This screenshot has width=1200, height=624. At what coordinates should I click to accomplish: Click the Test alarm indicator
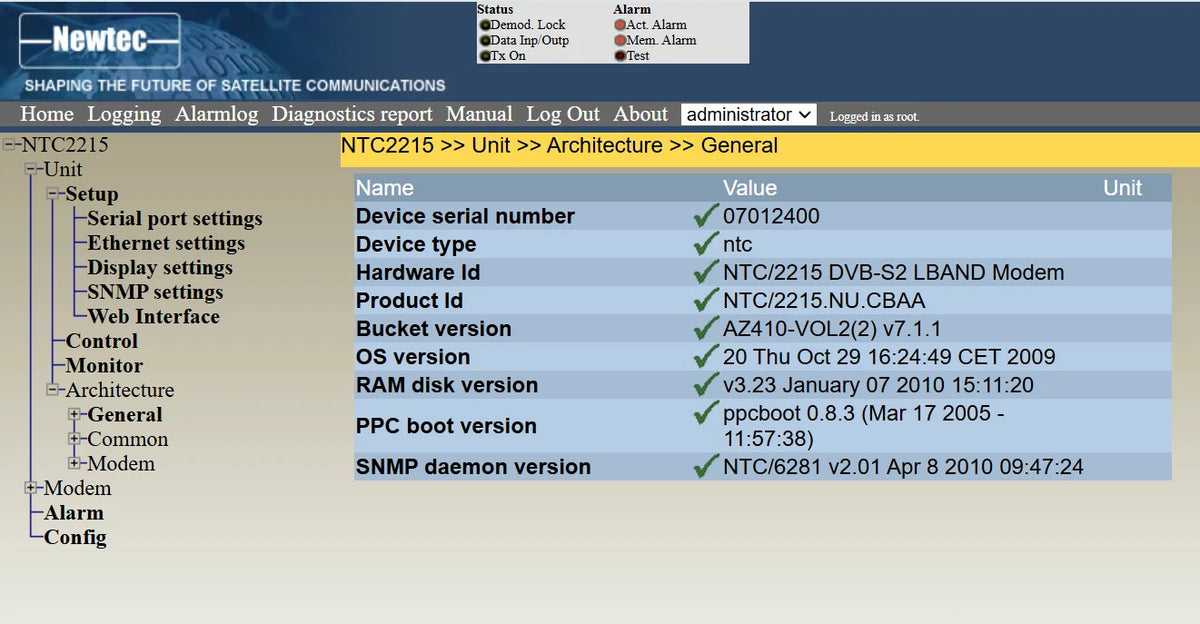[x=620, y=56]
